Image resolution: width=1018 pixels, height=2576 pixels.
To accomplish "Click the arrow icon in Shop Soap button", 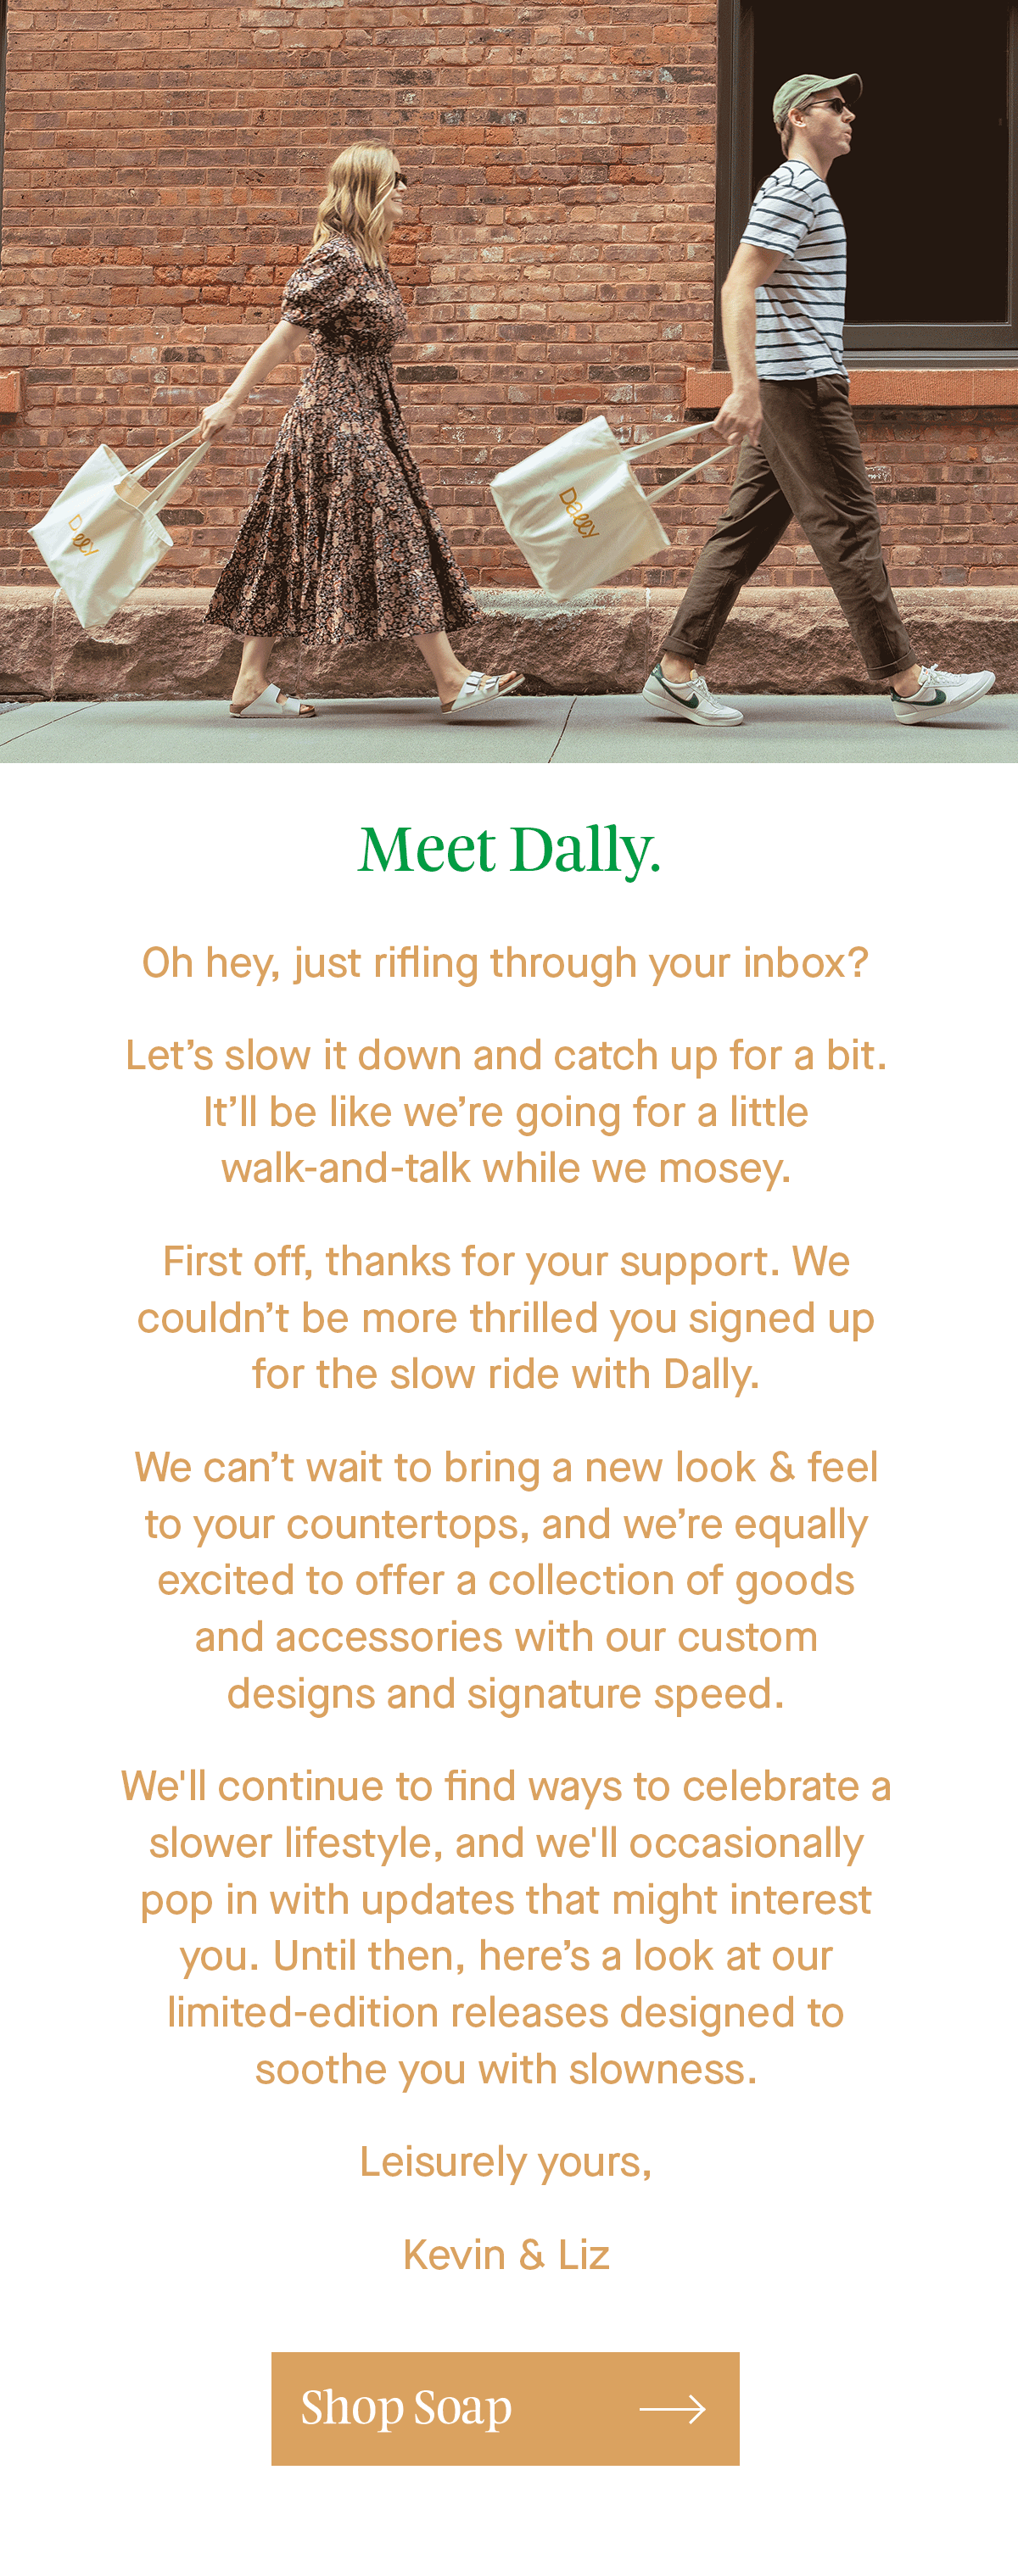I will pyautogui.click(x=672, y=2409).
